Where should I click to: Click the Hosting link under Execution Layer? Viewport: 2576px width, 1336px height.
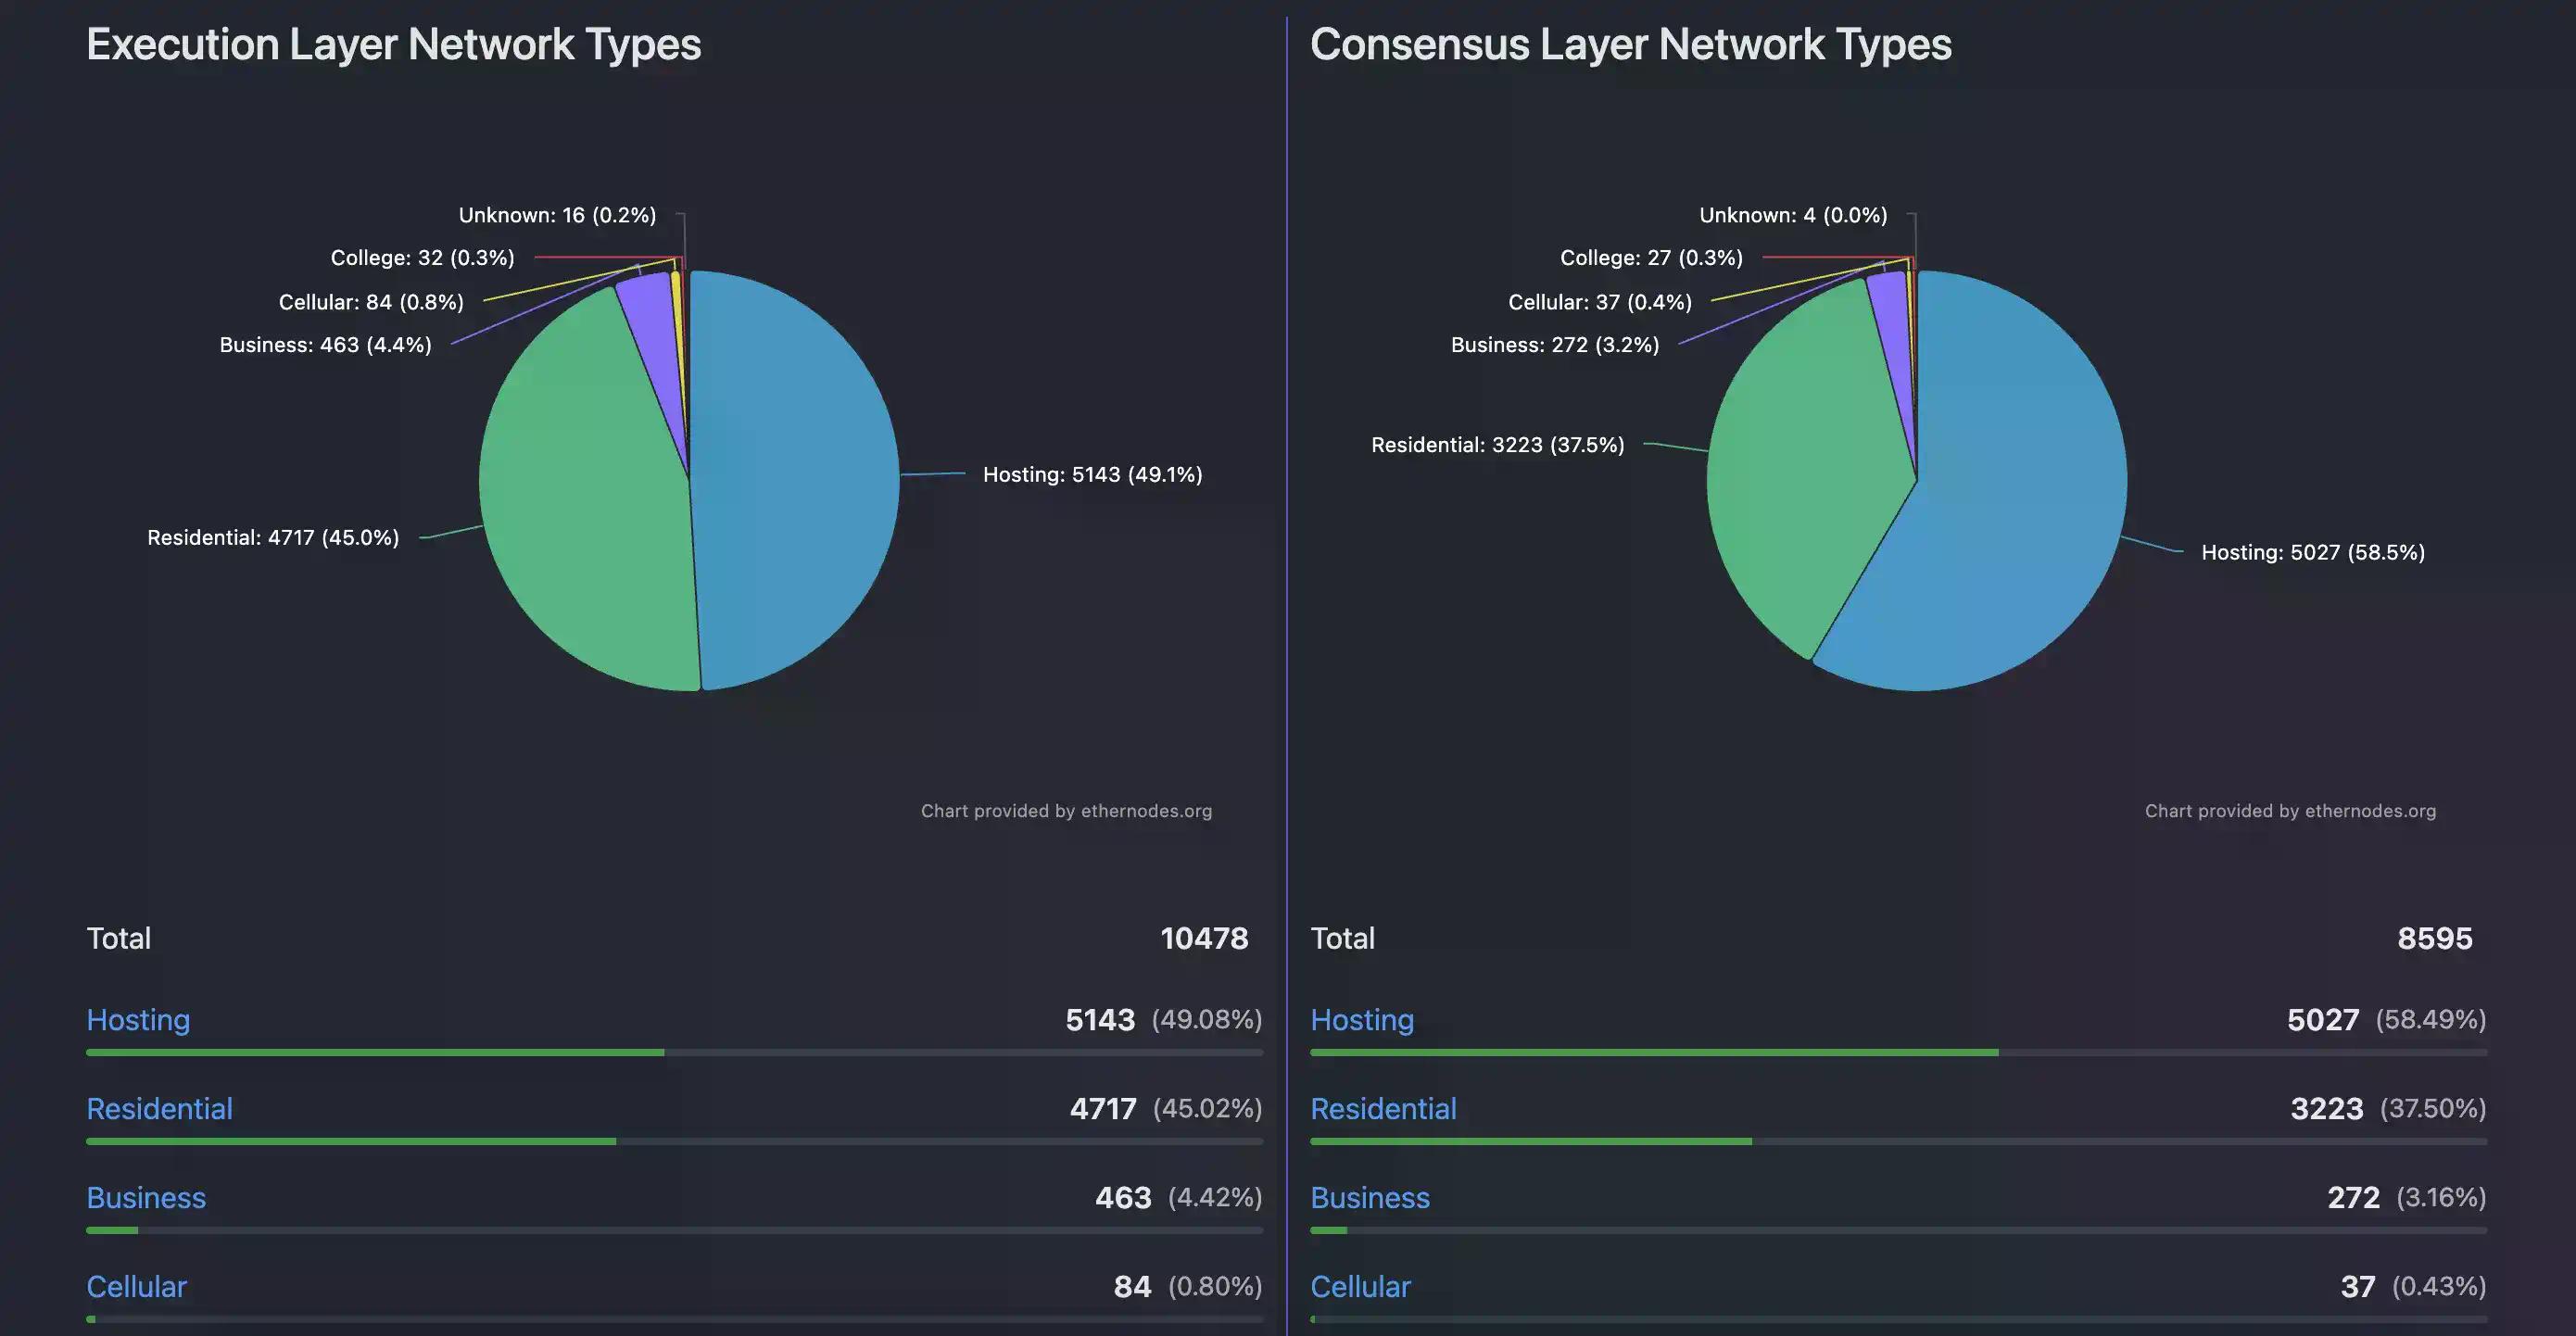coord(138,1019)
